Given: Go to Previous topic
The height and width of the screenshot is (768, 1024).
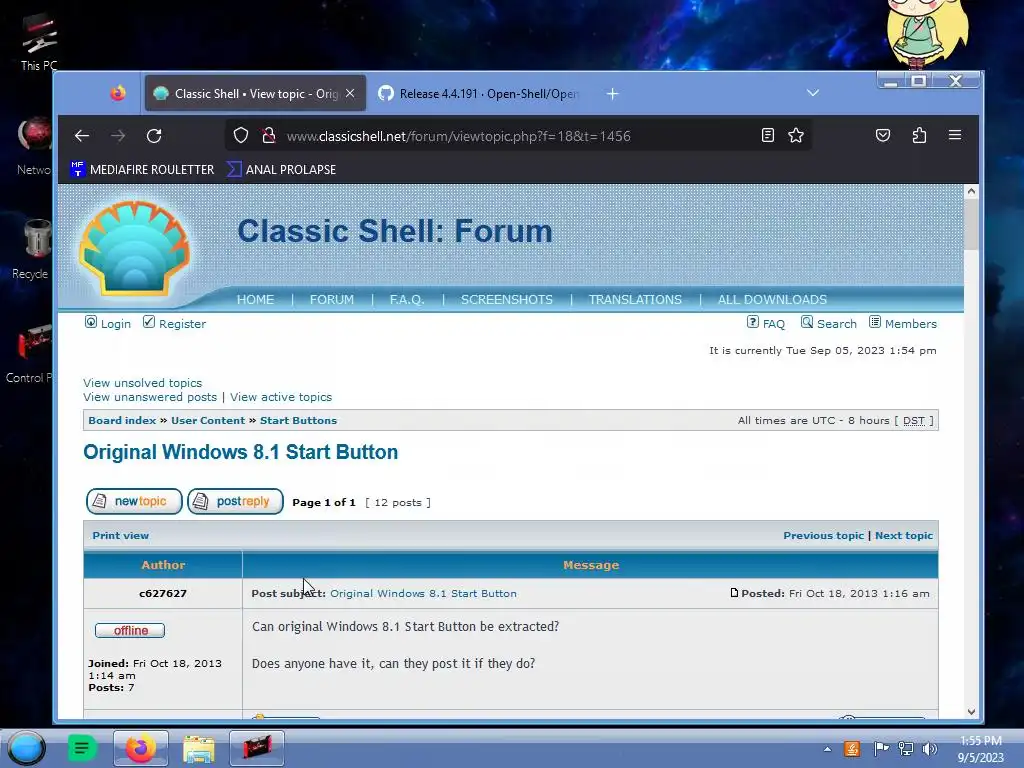Looking at the screenshot, I should [823, 536].
